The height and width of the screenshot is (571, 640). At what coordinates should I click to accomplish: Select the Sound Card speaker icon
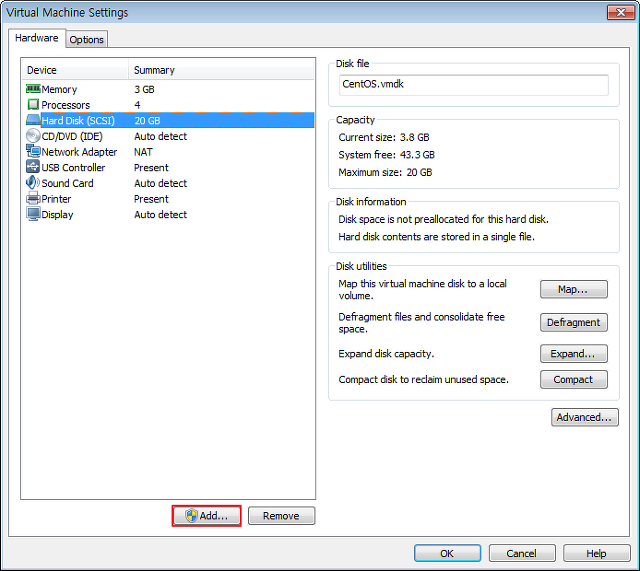pos(33,183)
